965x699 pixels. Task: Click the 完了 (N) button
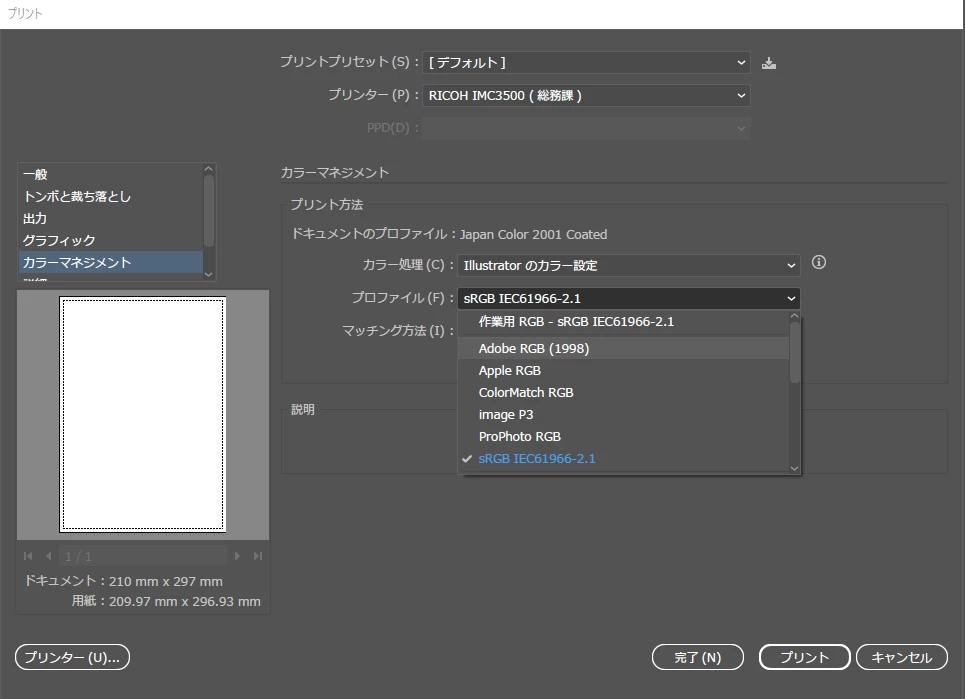tap(697, 657)
